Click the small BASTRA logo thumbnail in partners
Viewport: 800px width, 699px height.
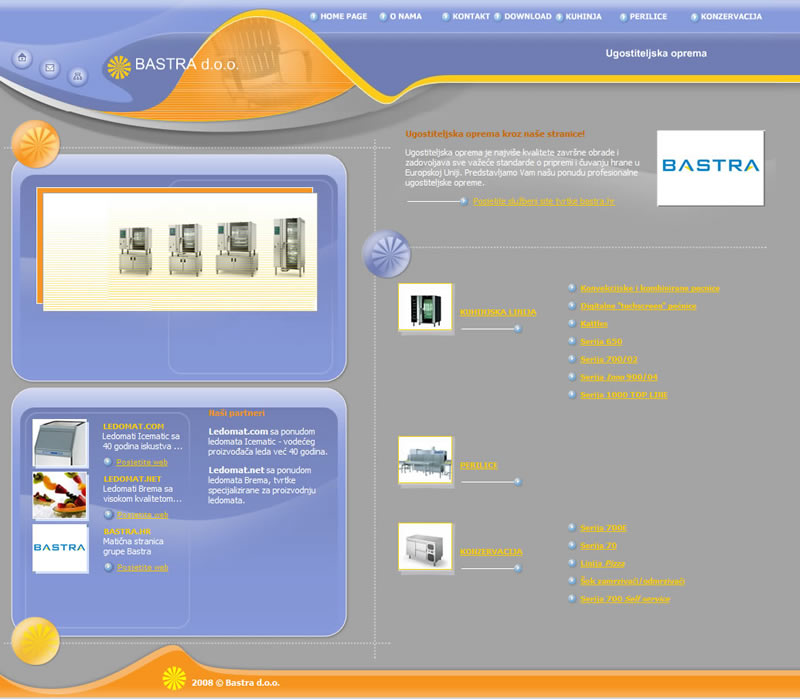[x=60, y=548]
